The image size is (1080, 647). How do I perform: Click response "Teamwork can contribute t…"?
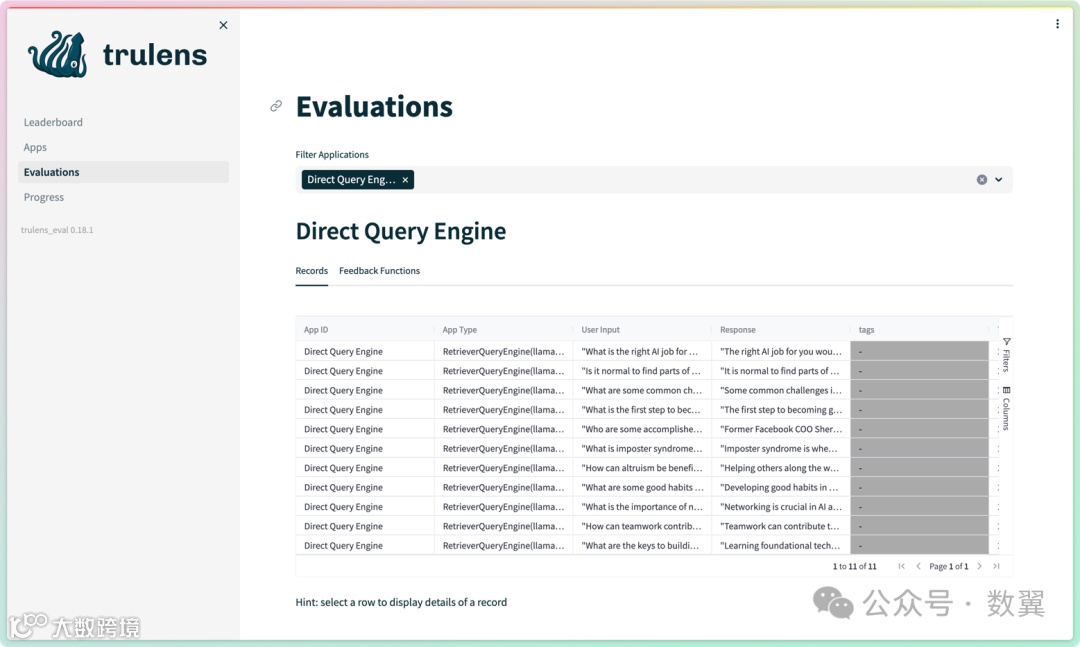pos(780,526)
